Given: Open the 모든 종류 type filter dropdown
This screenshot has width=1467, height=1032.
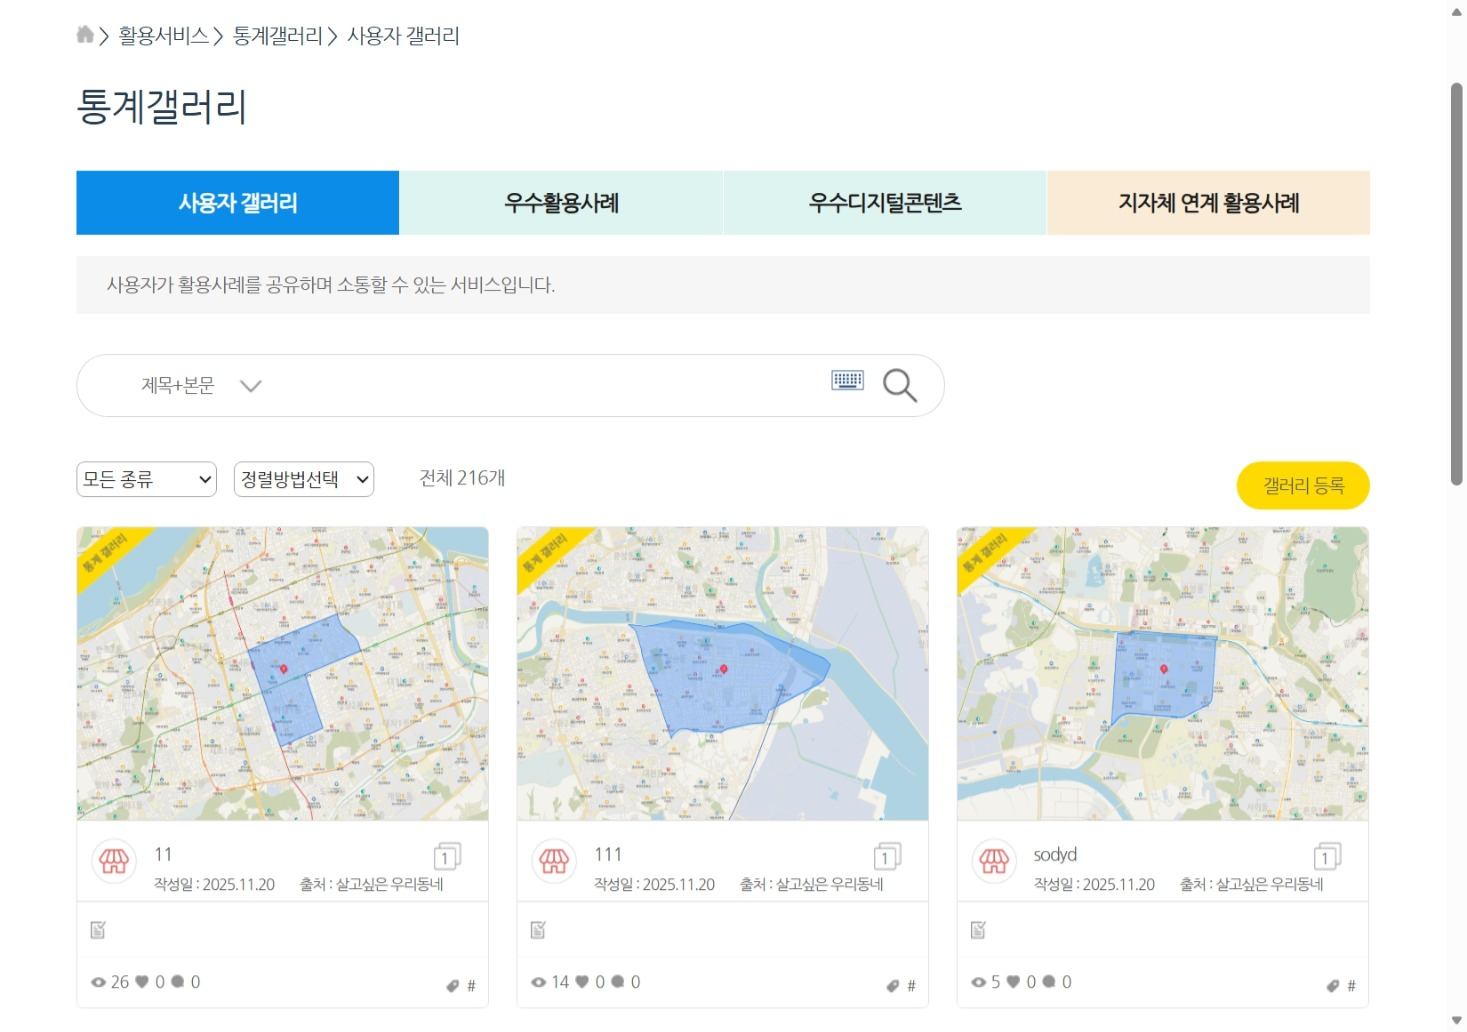Looking at the screenshot, I should click(146, 479).
